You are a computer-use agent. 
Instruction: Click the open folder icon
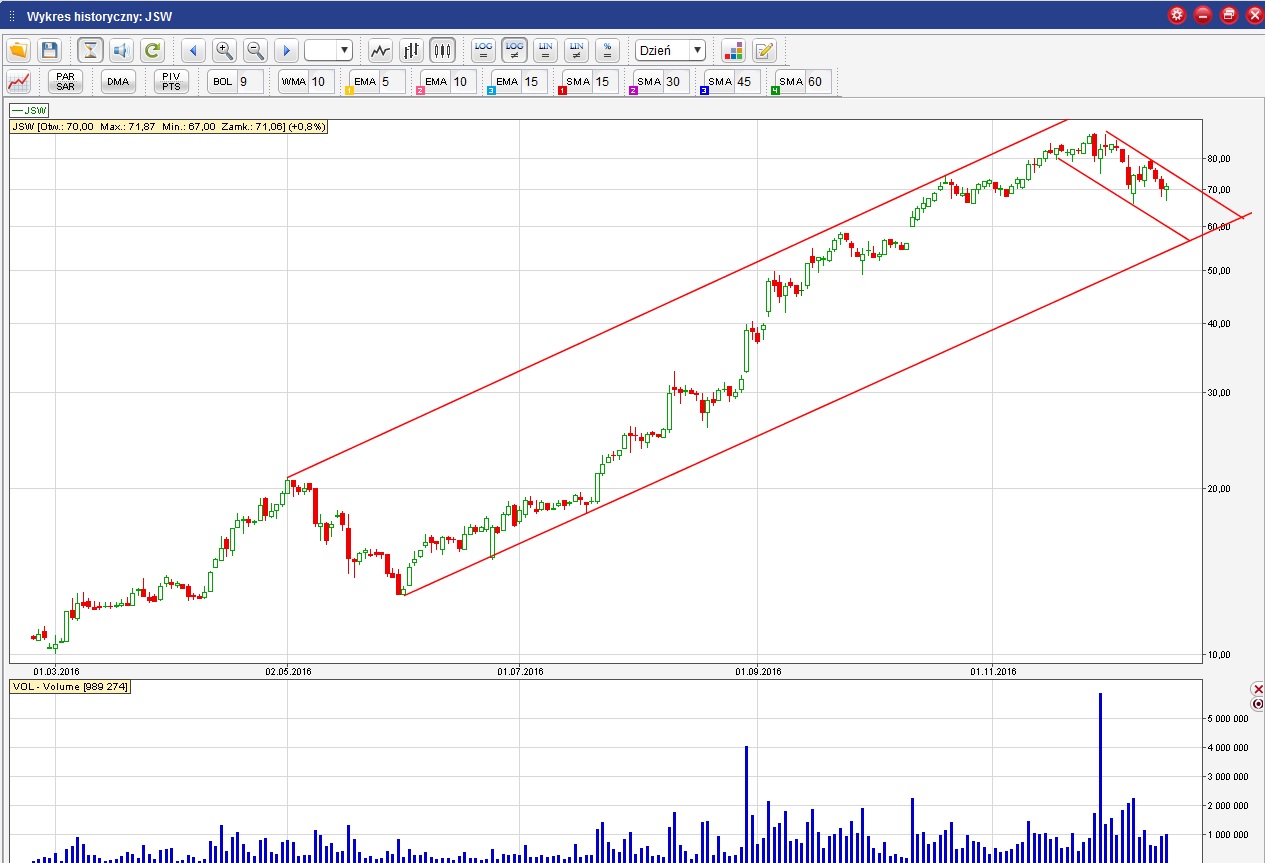pyautogui.click(x=19, y=50)
